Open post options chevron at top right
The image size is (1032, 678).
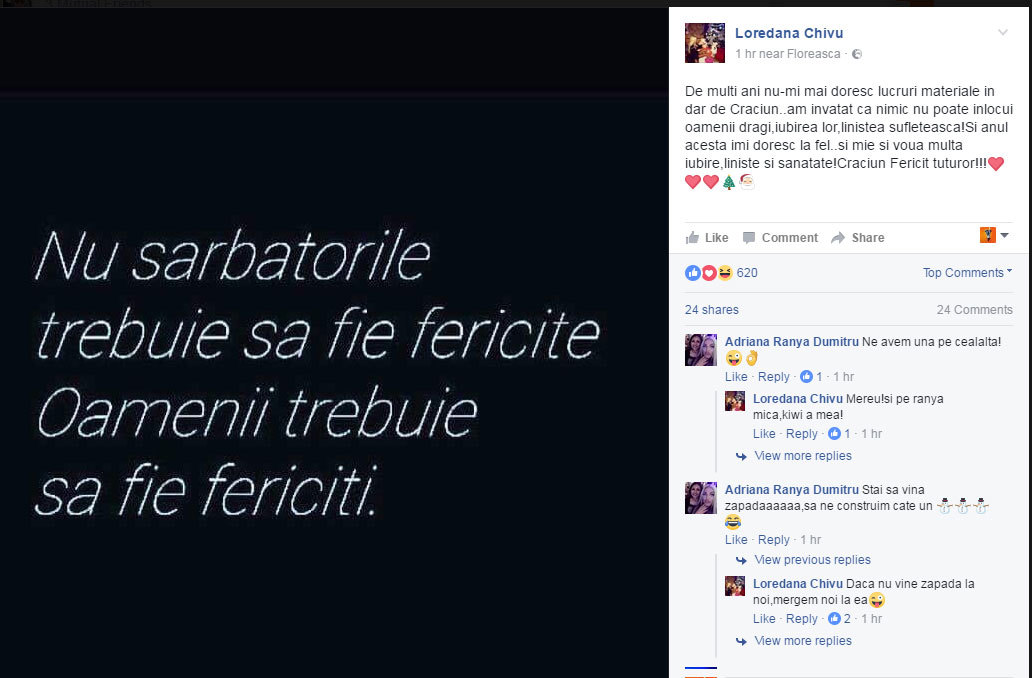pyautogui.click(x=1002, y=32)
